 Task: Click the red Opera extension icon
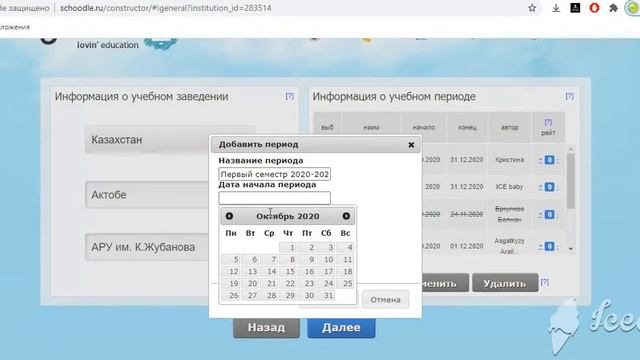(594, 8)
